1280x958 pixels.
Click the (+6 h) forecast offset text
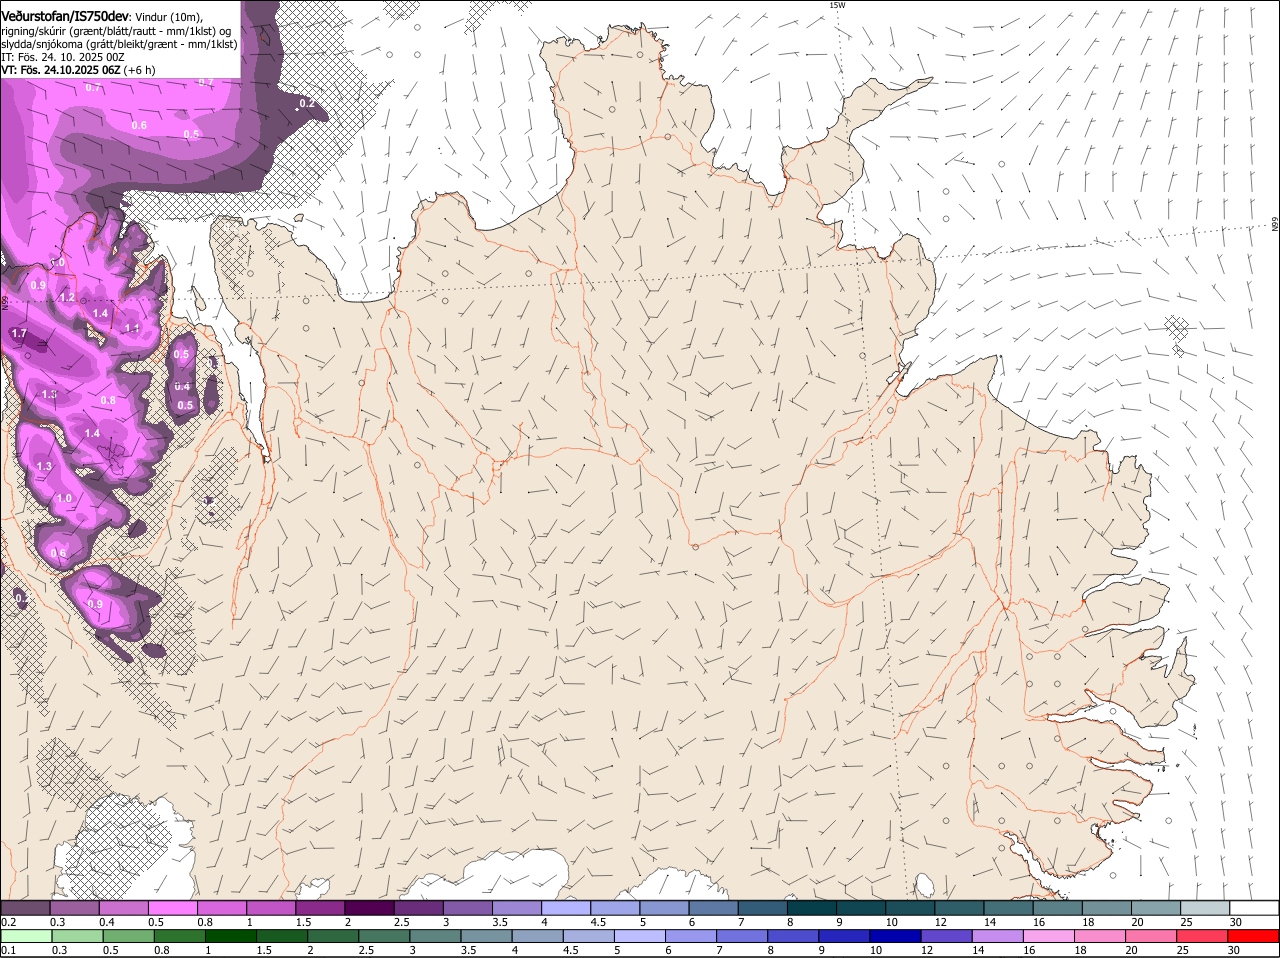coord(140,70)
